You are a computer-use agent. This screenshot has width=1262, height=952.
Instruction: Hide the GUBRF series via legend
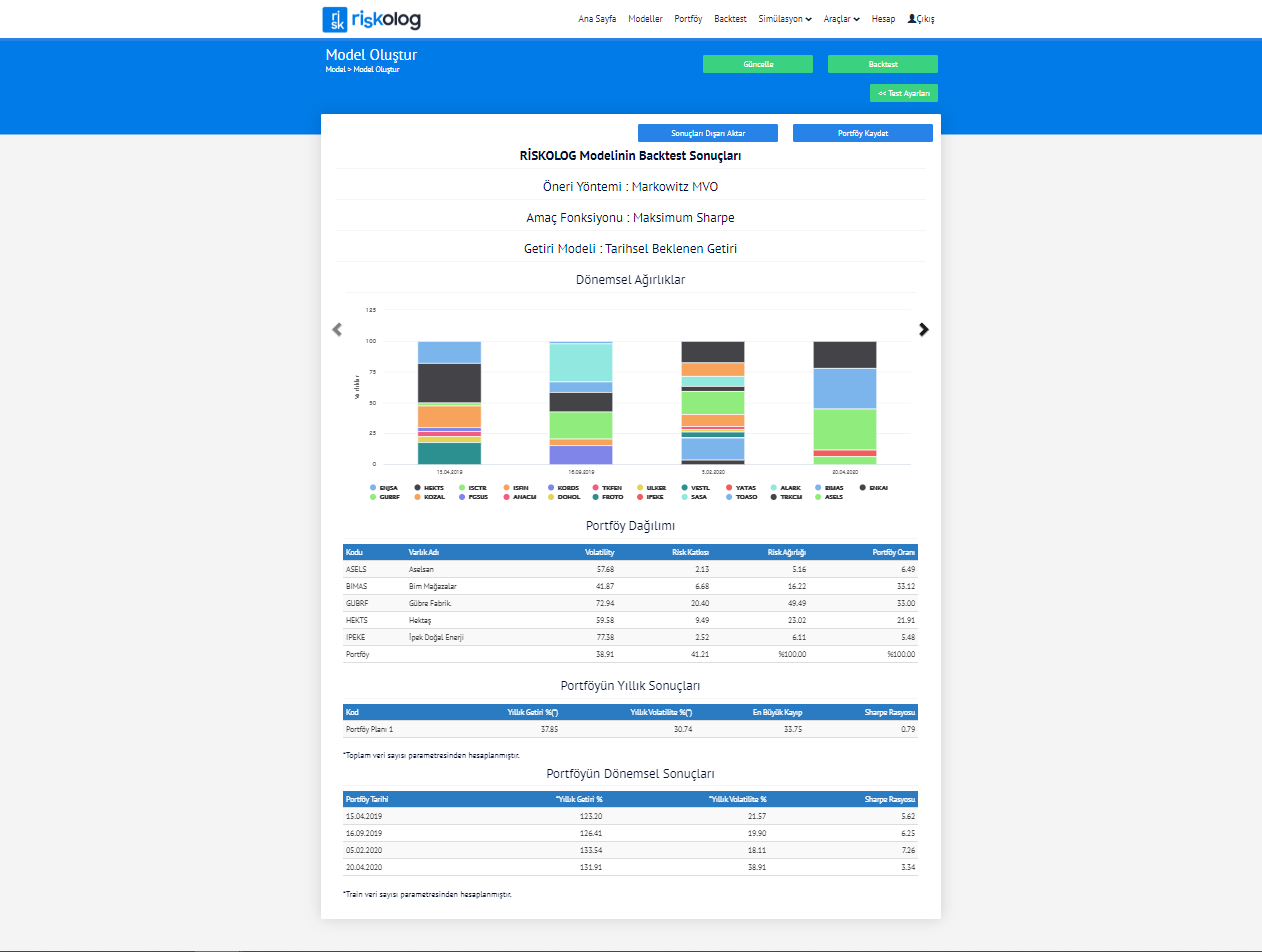pyautogui.click(x=385, y=496)
